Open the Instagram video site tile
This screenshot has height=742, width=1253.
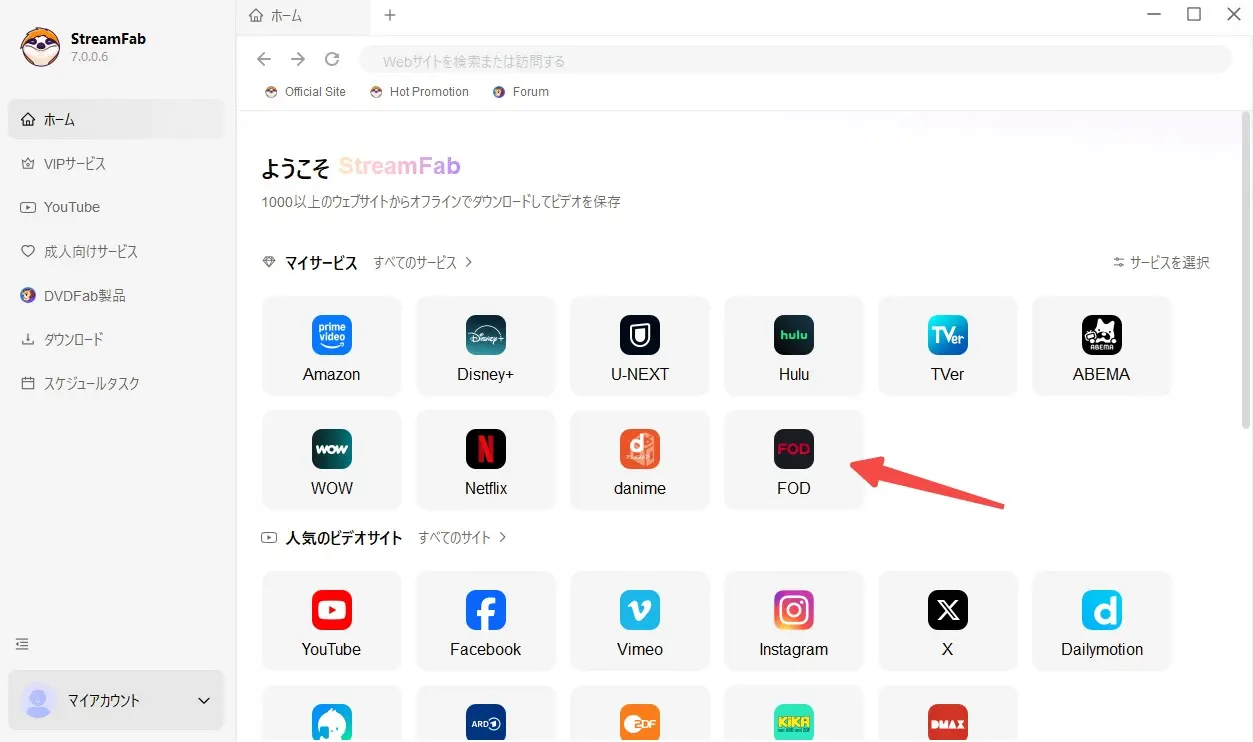pyautogui.click(x=793, y=621)
